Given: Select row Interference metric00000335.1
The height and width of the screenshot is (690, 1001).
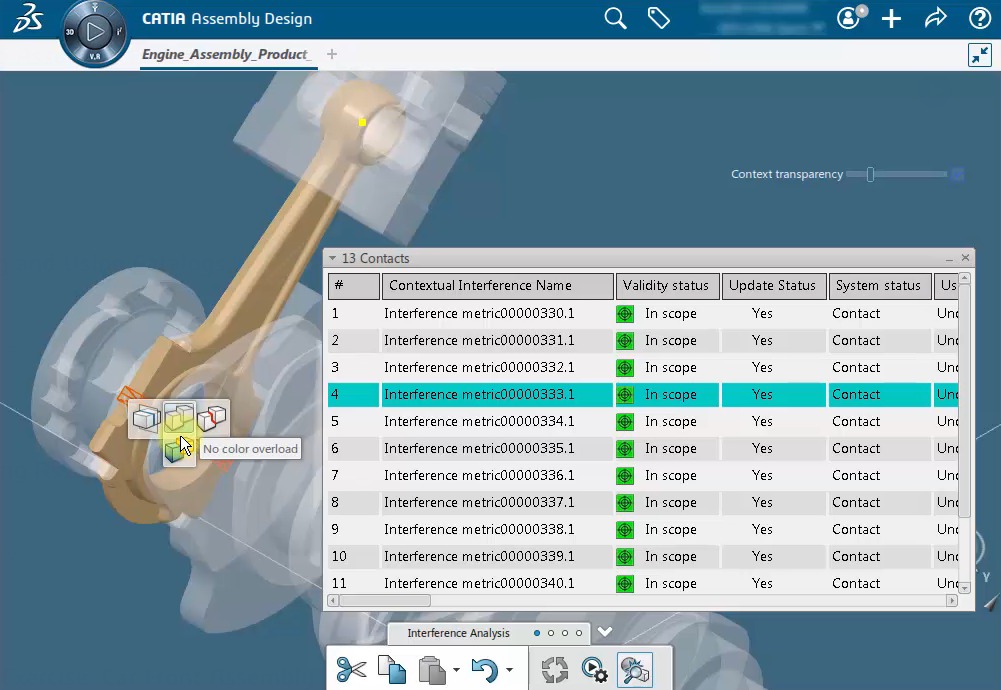Looking at the screenshot, I should (643, 449).
